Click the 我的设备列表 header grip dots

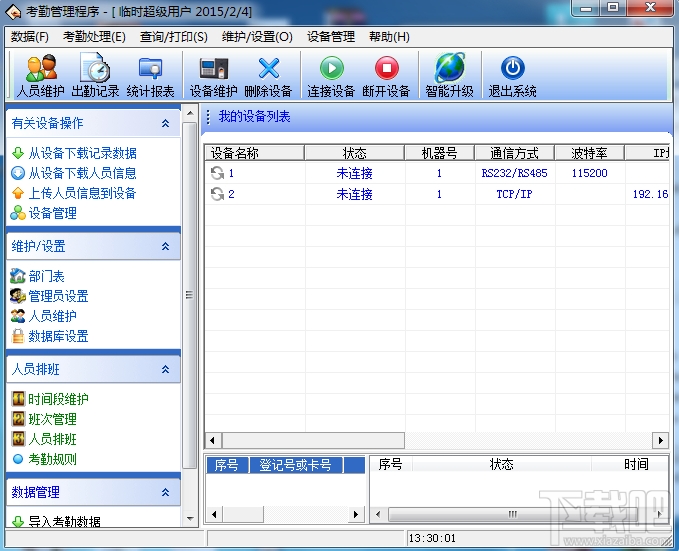pyautogui.click(x=208, y=117)
